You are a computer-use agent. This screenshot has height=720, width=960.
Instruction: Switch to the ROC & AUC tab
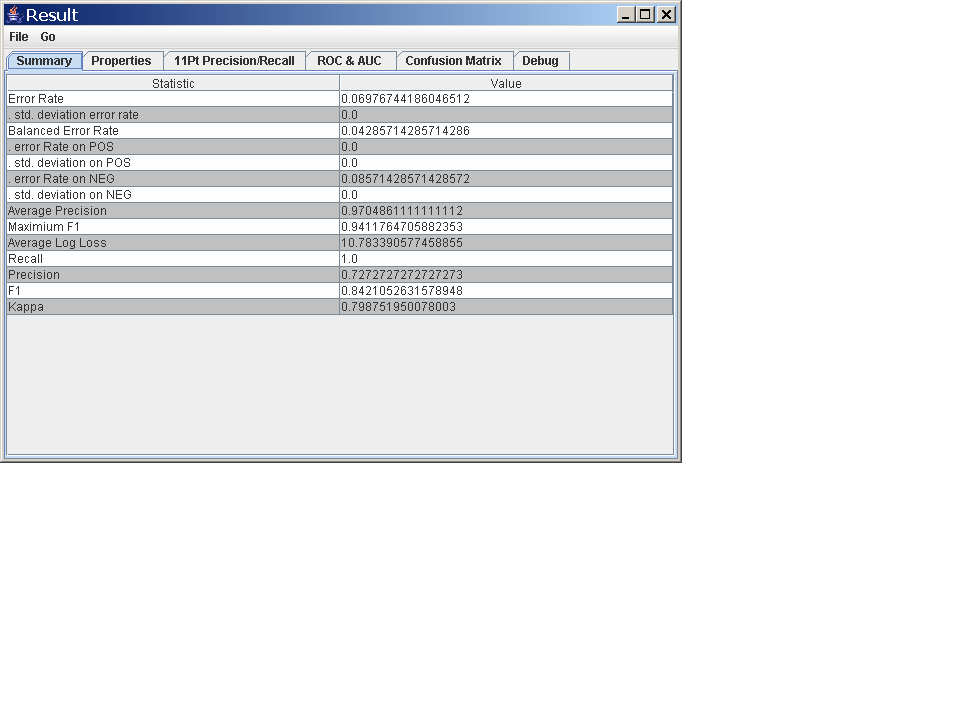pos(349,61)
